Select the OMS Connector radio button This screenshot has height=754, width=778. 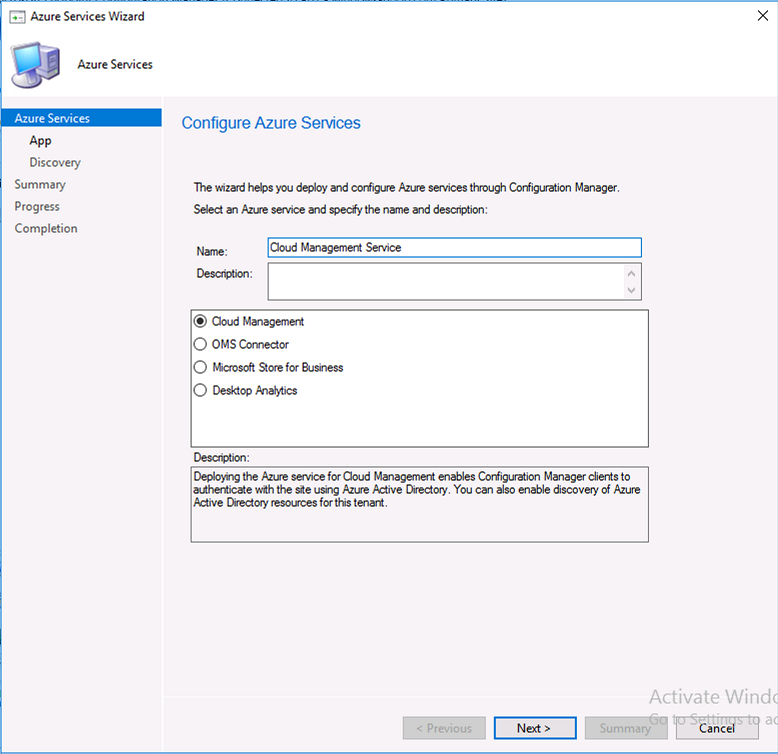200,344
